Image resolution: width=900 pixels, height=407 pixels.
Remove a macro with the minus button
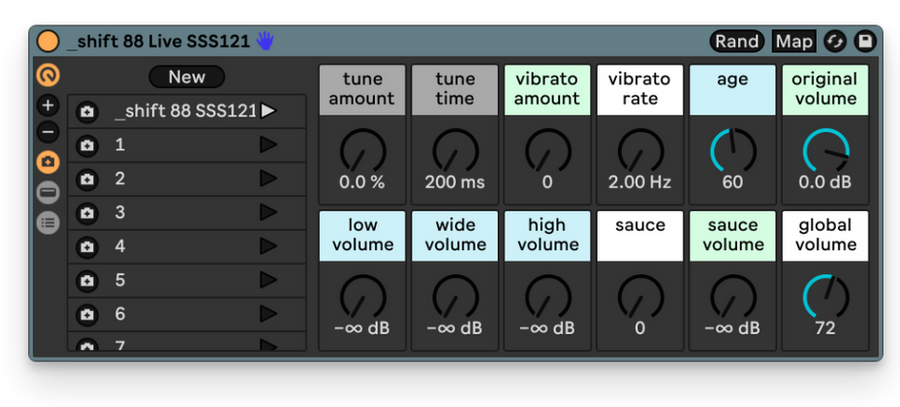click(48, 133)
